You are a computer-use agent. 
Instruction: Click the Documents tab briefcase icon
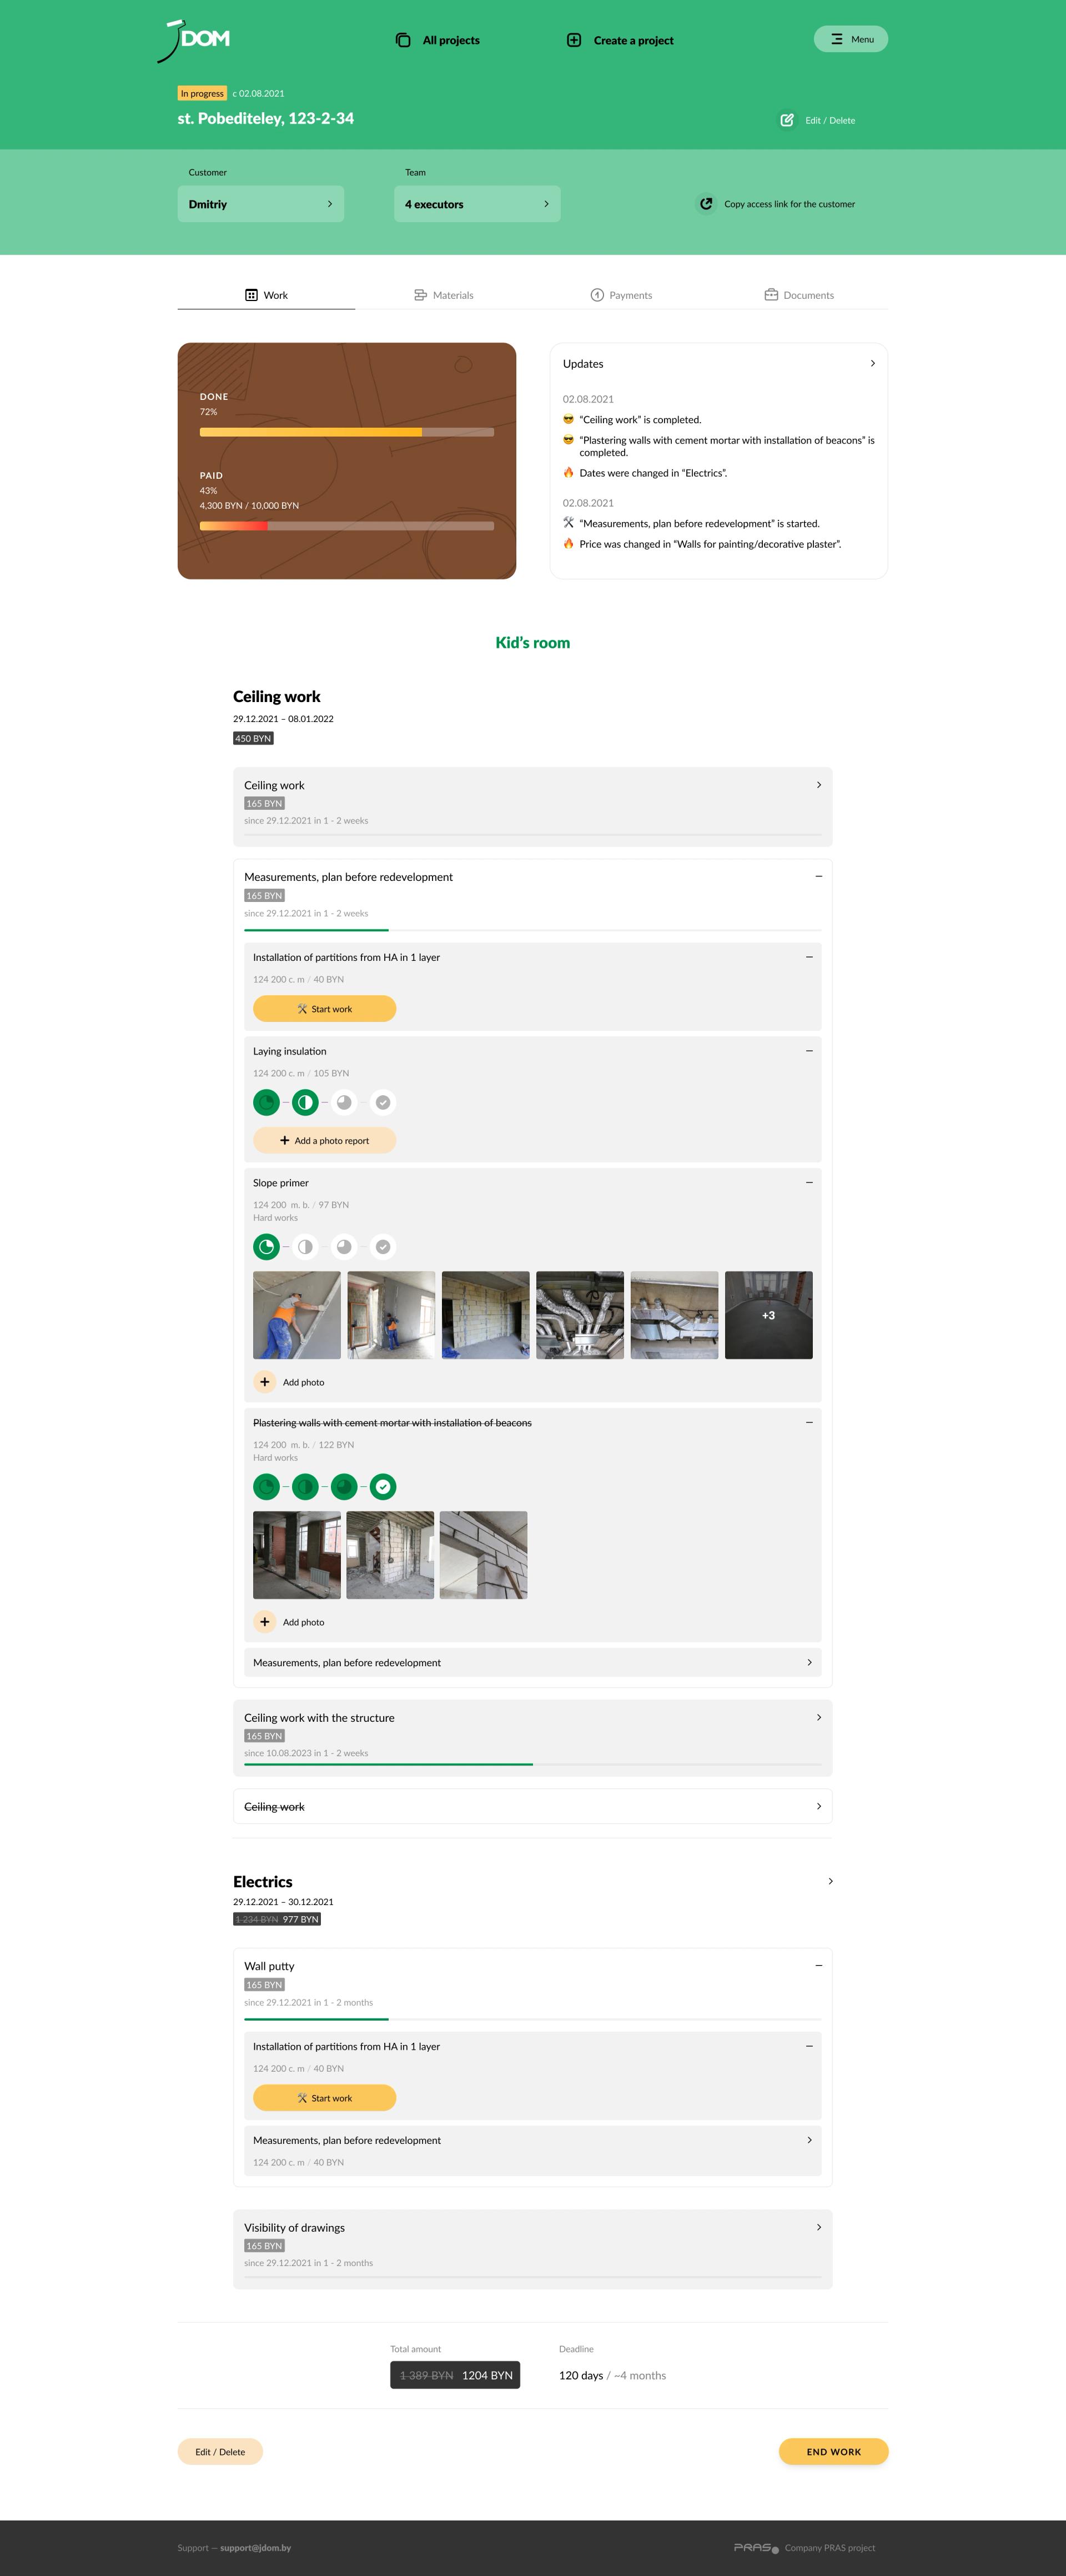pyautogui.click(x=771, y=295)
